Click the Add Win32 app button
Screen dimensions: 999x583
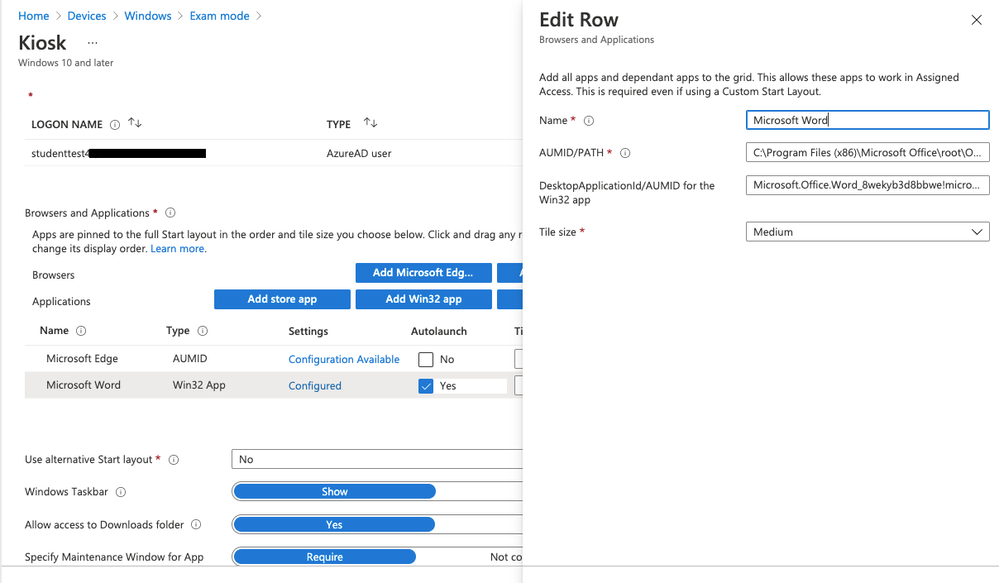[423, 299]
